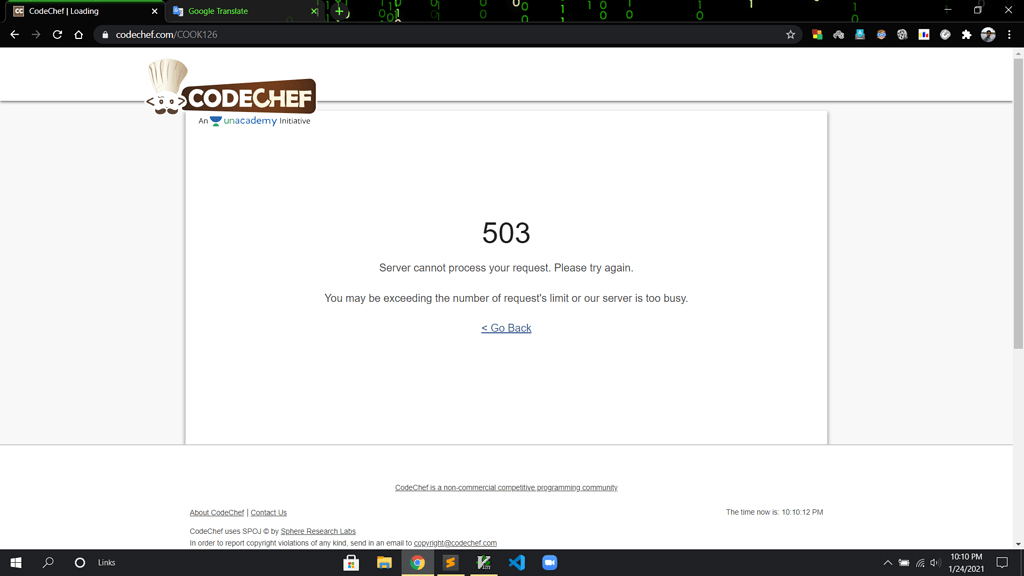
Task: Click the Go Back link
Action: [x=505, y=327]
